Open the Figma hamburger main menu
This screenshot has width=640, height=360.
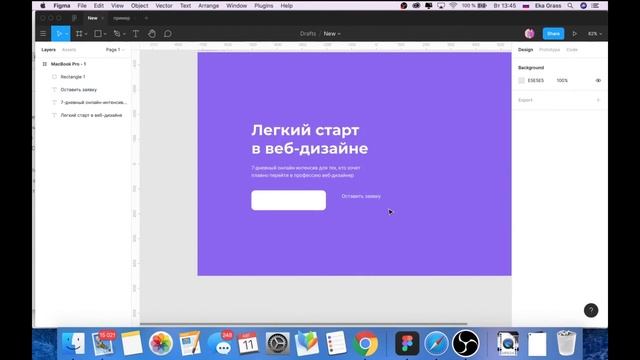(43, 34)
